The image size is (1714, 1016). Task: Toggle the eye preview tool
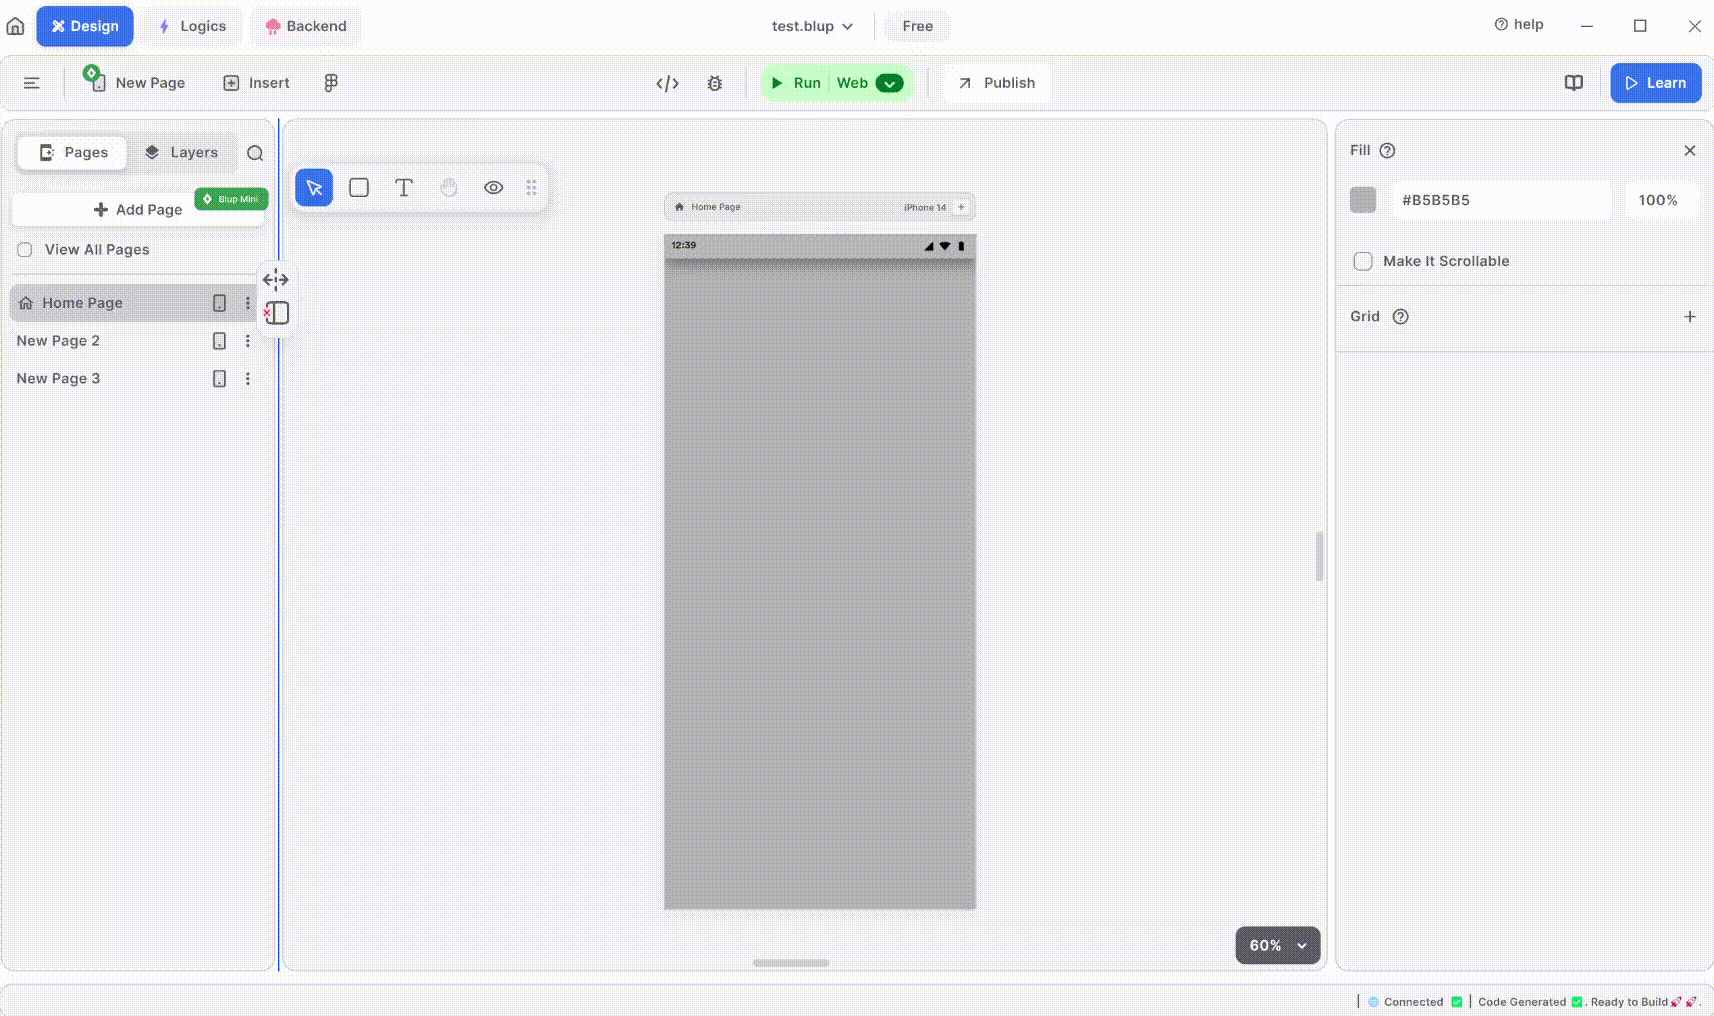(494, 188)
